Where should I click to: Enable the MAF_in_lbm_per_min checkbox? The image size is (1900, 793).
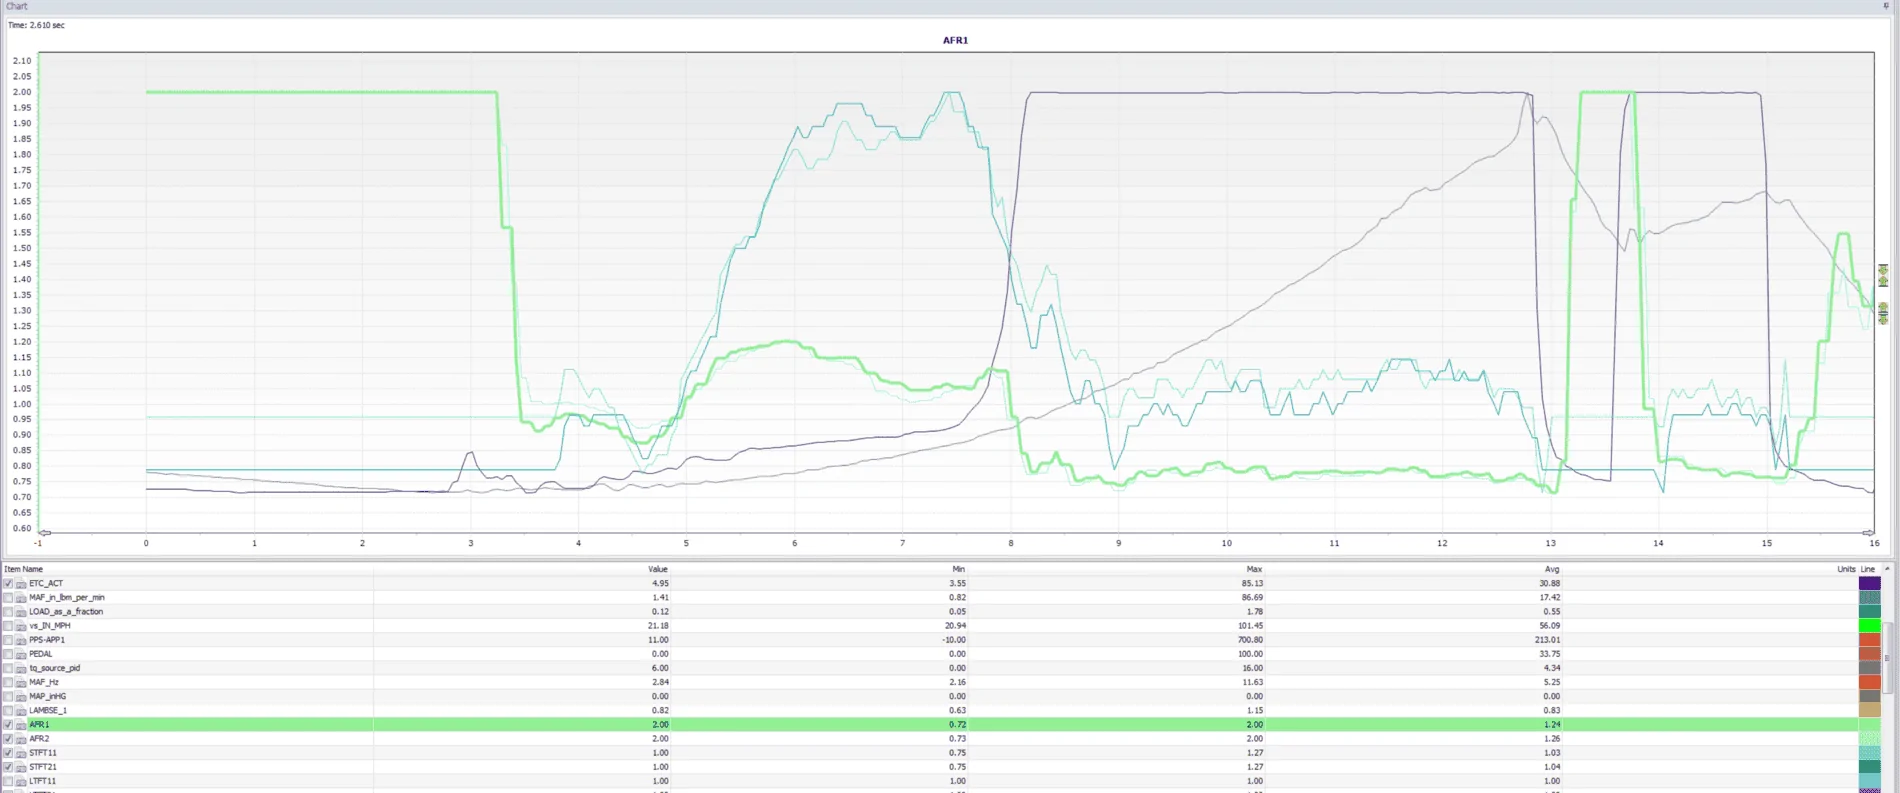click(x=8, y=597)
